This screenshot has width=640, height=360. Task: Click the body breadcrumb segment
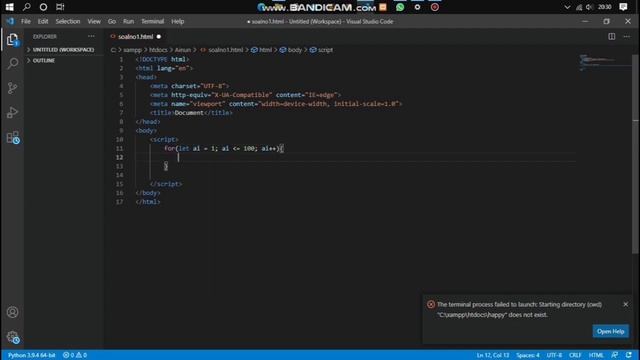click(x=295, y=50)
